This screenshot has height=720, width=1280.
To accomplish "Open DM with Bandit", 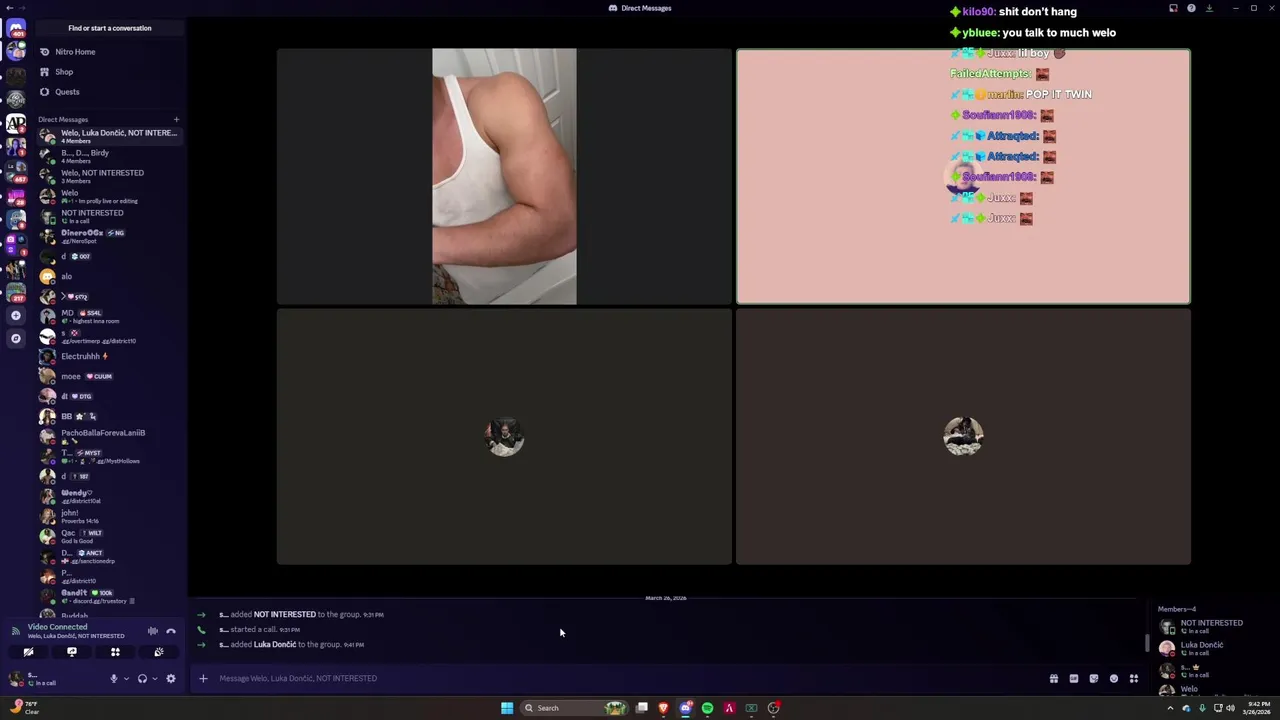I will 110,596.
